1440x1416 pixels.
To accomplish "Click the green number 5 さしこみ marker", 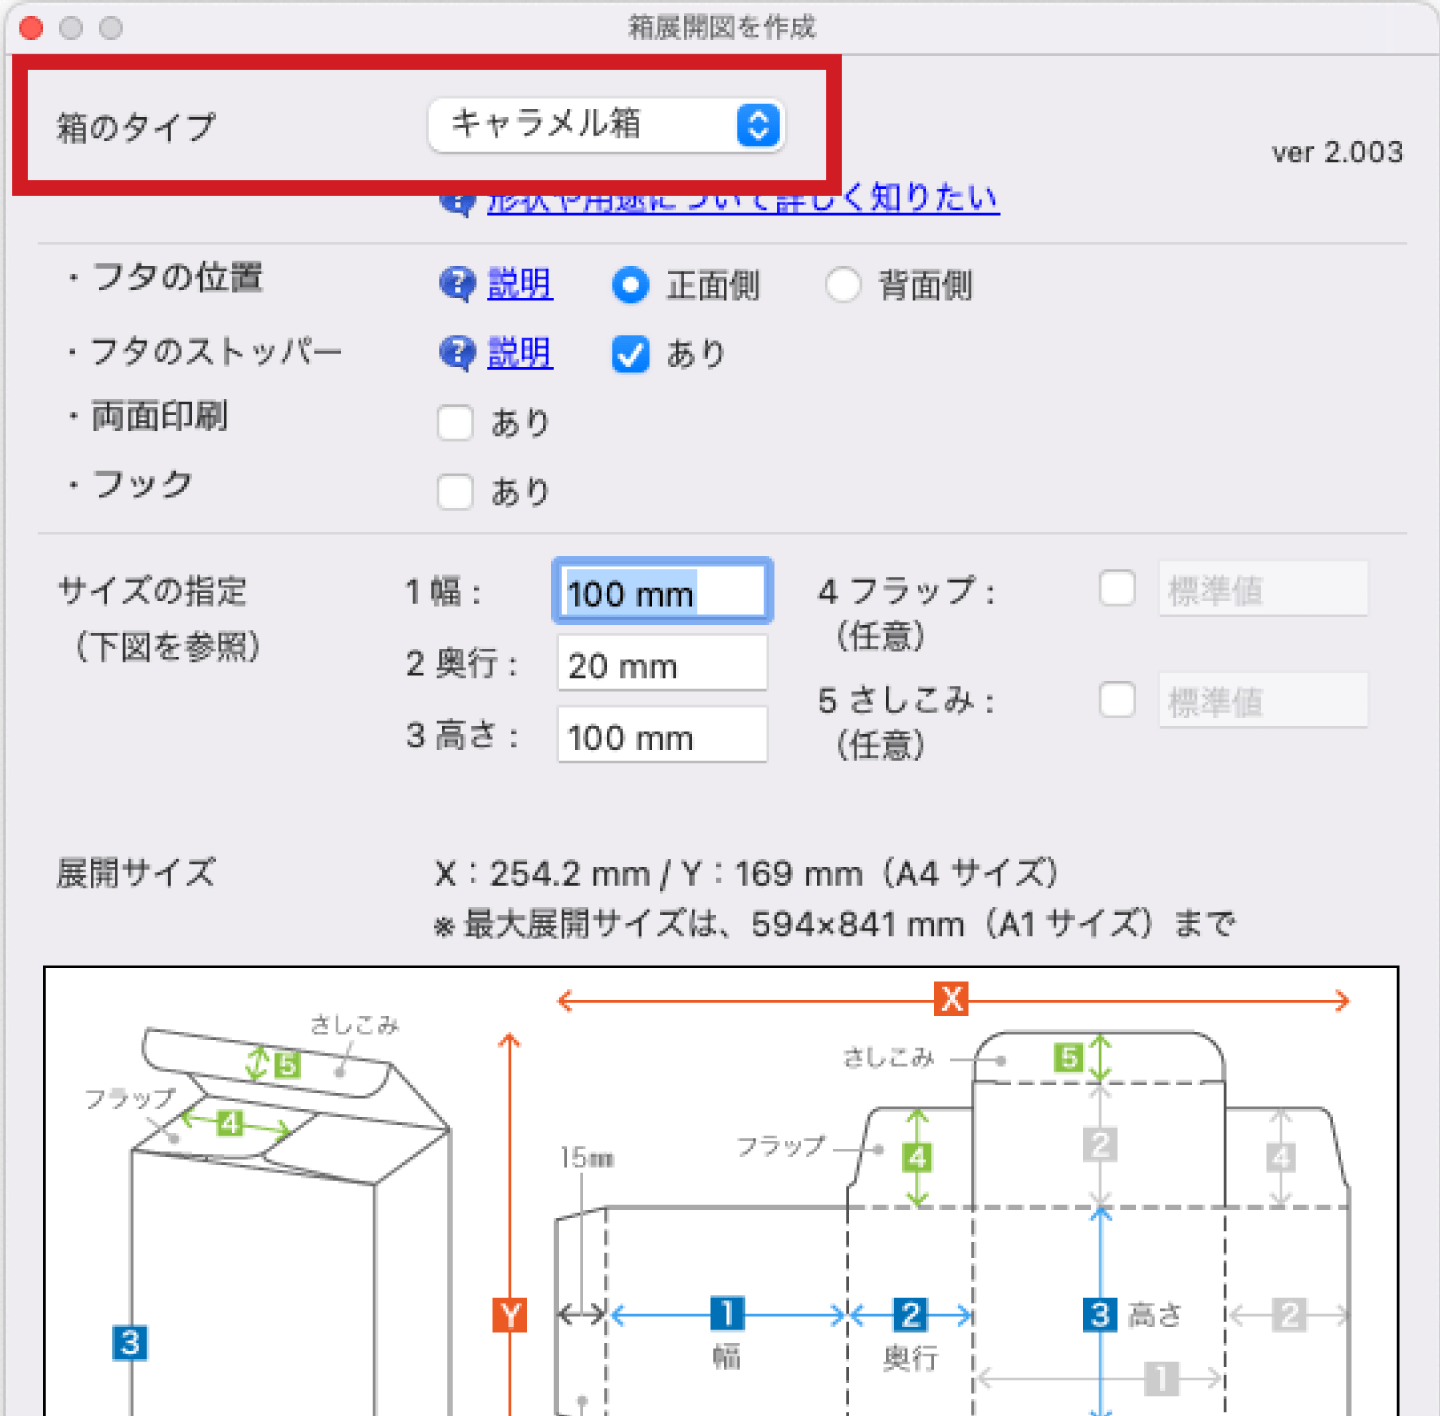I will point(1069,1057).
